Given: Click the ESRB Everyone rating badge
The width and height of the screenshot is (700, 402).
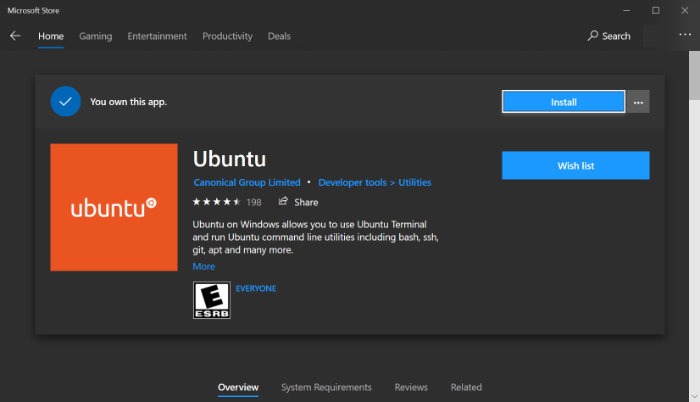Looking at the screenshot, I should pos(212,300).
